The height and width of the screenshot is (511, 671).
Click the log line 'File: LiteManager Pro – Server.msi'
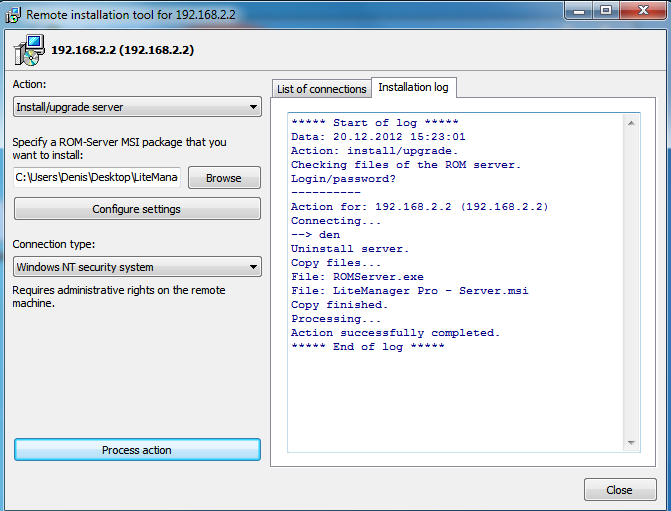(x=410, y=291)
